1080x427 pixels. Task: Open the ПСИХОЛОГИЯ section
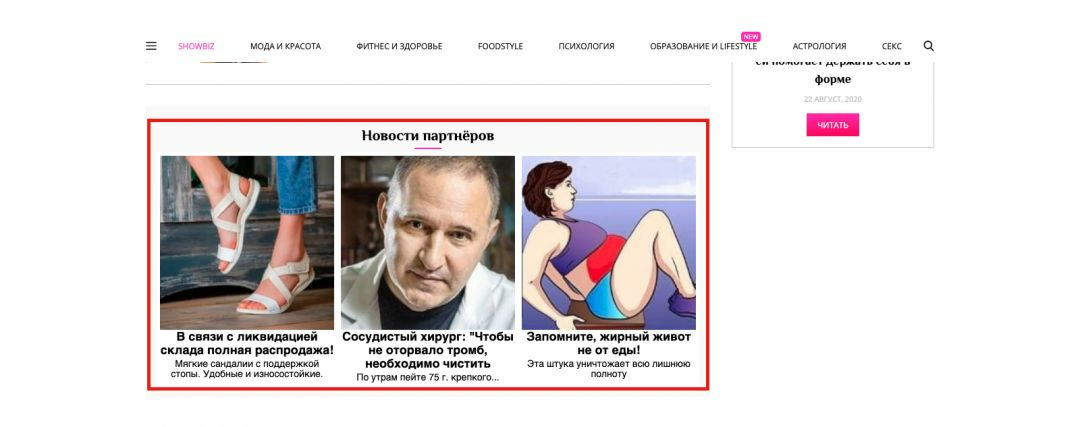tap(586, 47)
